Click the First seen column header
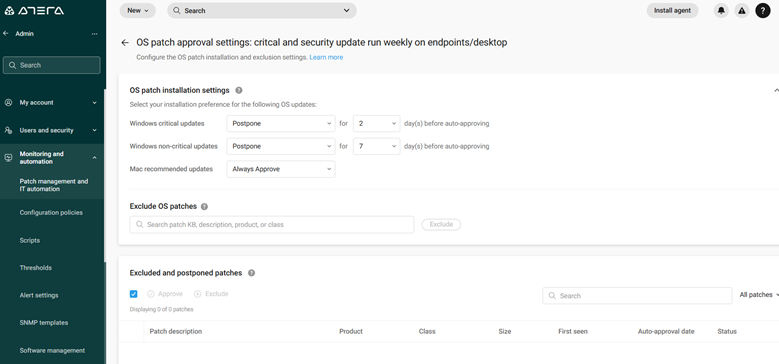Image resolution: width=779 pixels, height=364 pixels. 573,331
